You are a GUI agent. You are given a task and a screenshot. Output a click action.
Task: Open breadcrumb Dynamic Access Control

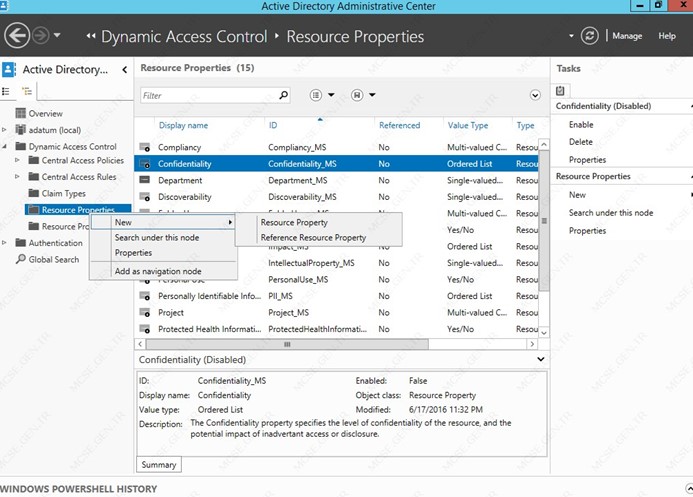[x=184, y=37]
